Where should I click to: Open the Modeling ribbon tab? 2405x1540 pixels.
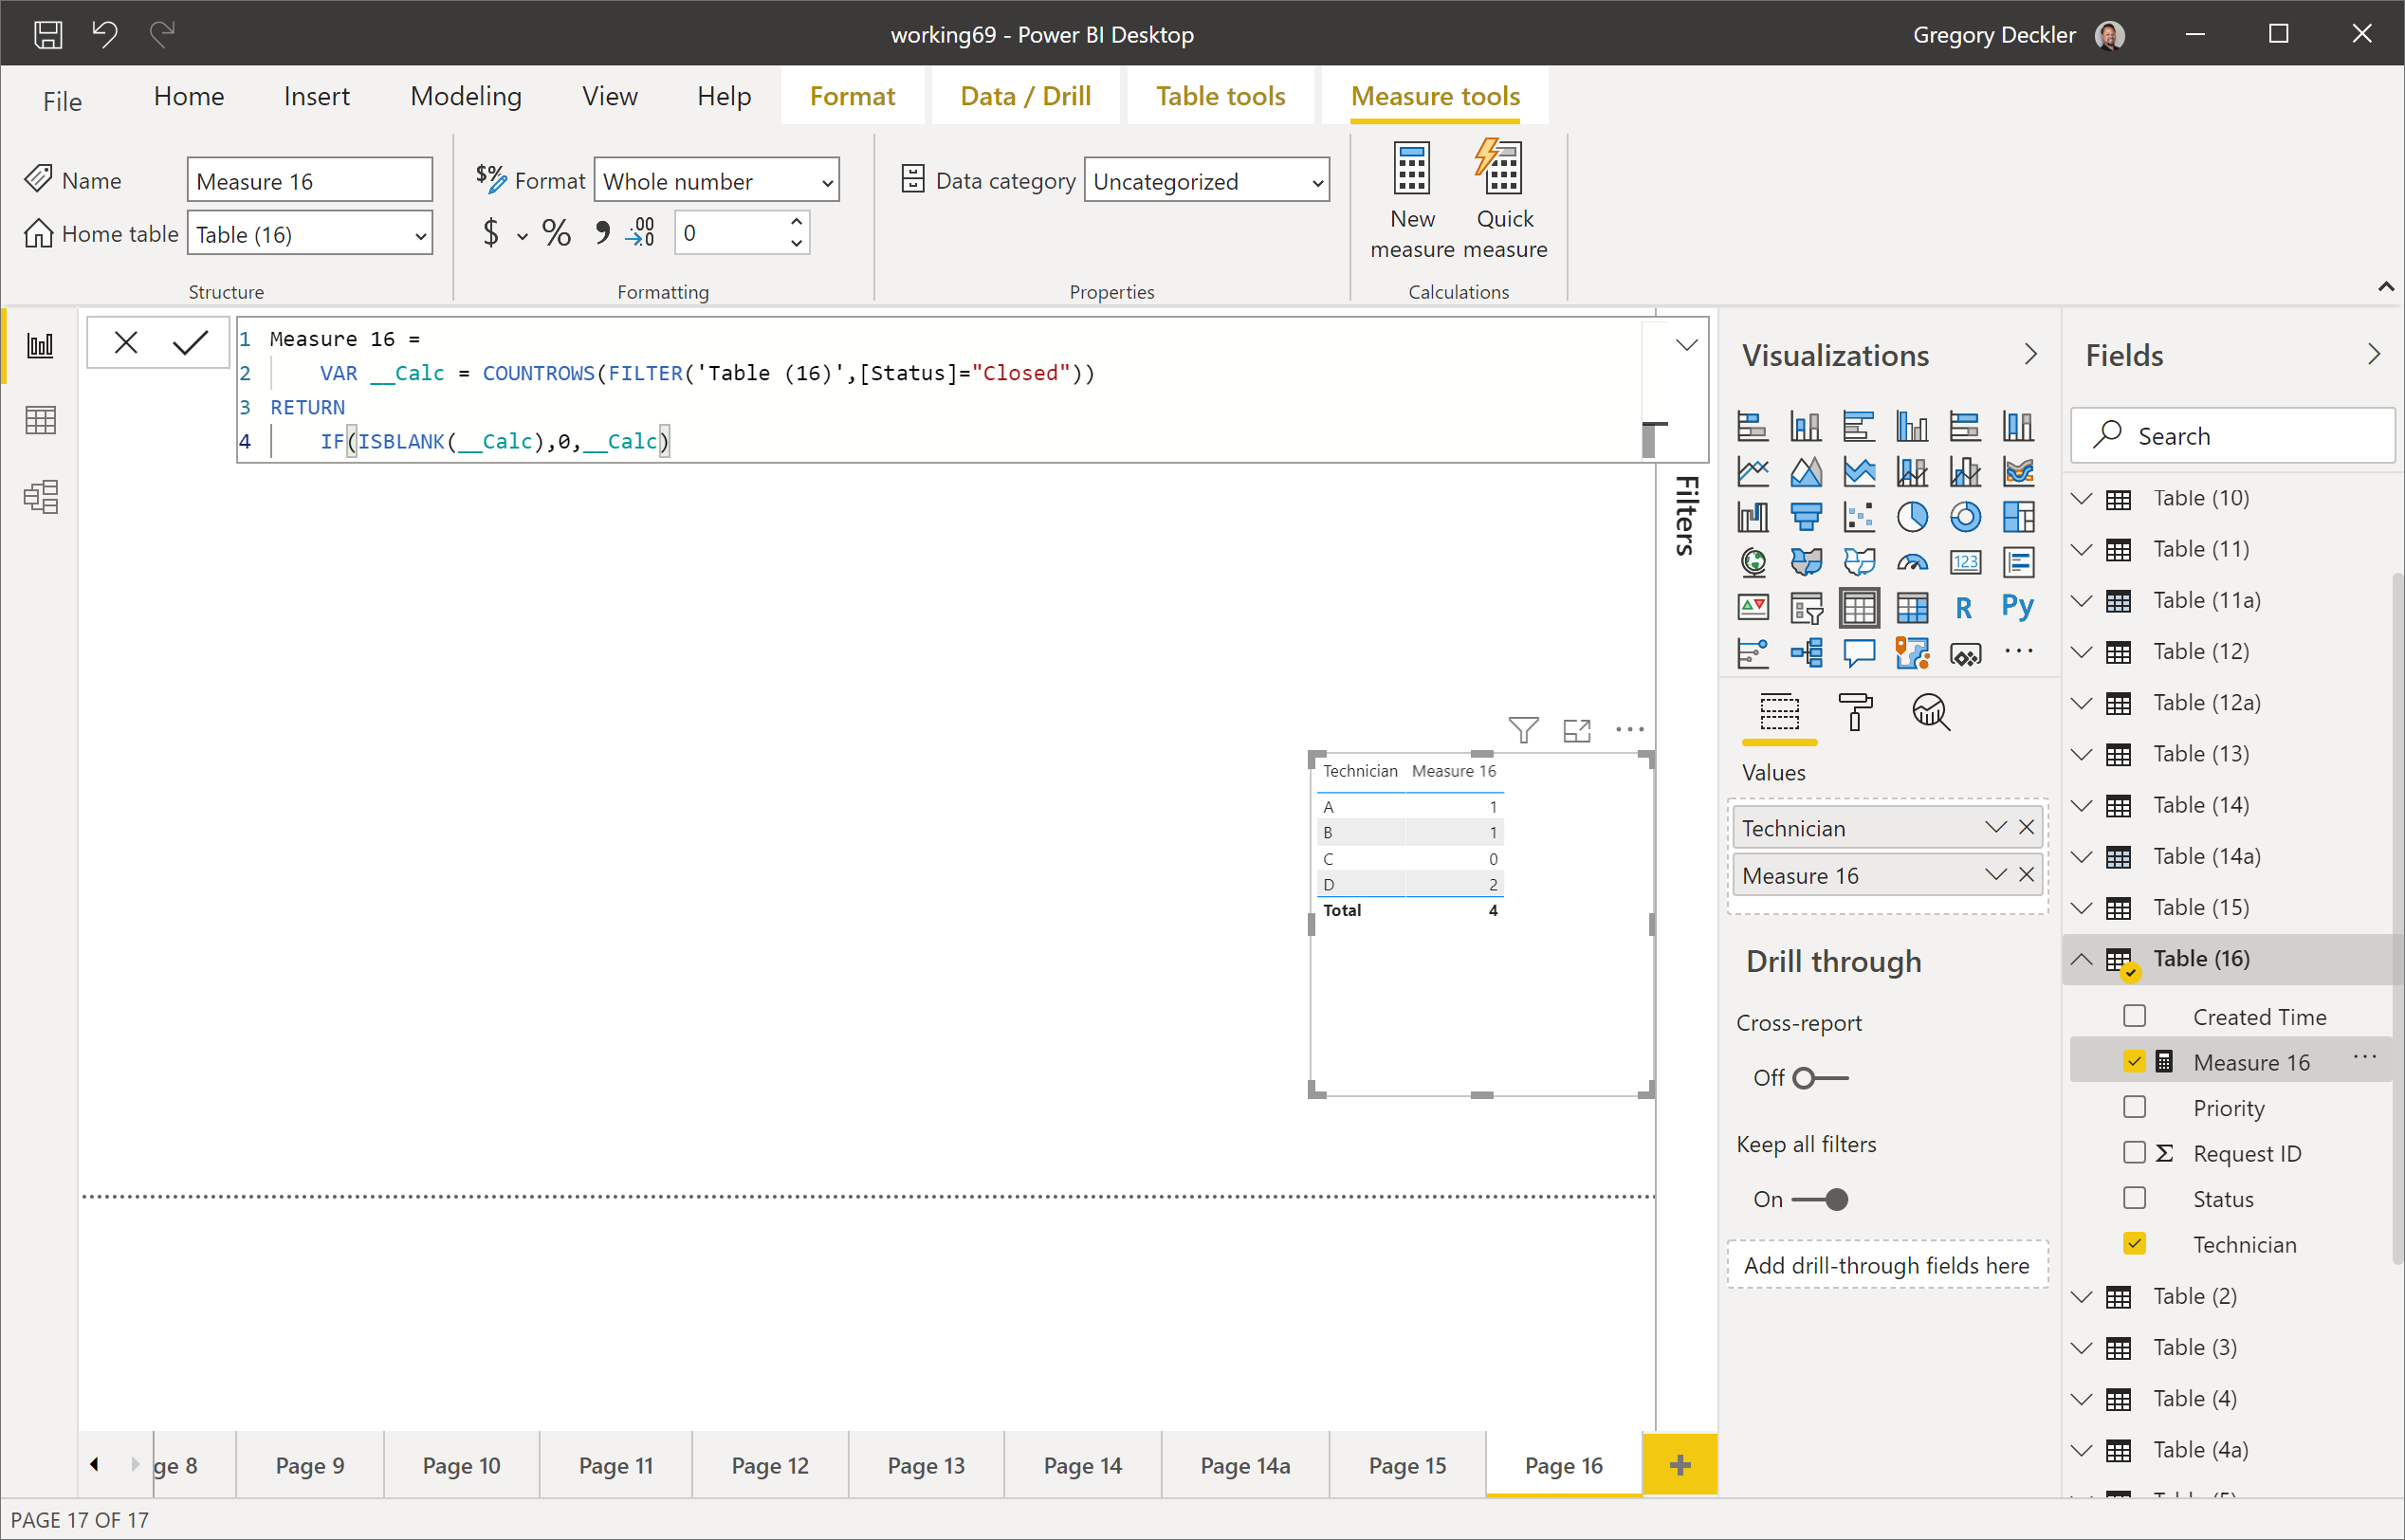[x=466, y=96]
